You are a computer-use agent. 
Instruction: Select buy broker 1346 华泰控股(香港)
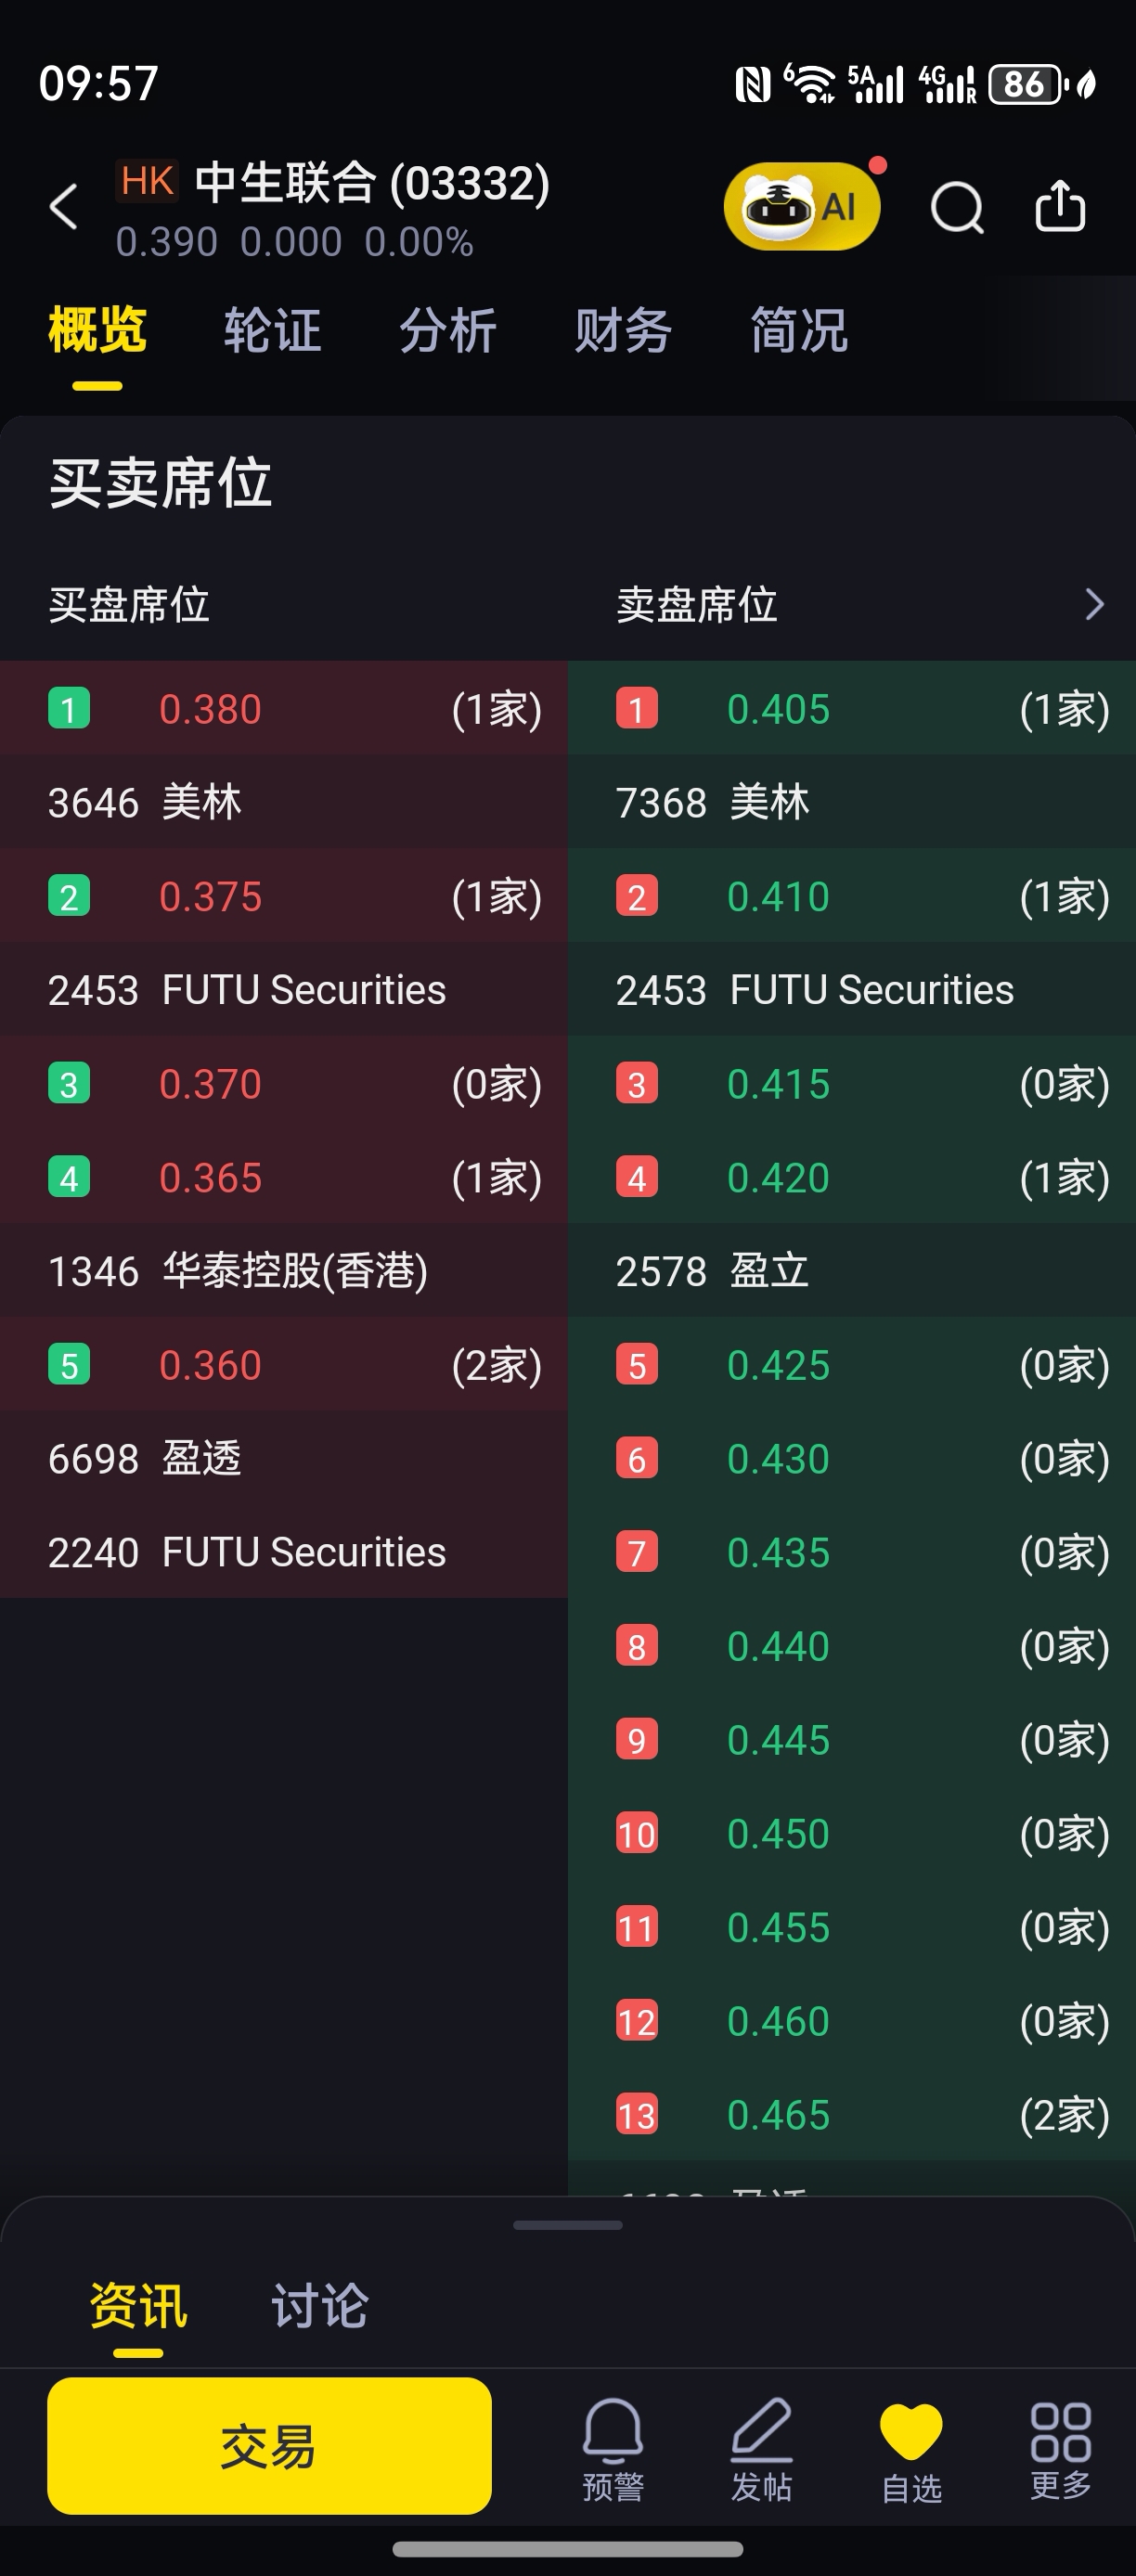click(284, 1271)
